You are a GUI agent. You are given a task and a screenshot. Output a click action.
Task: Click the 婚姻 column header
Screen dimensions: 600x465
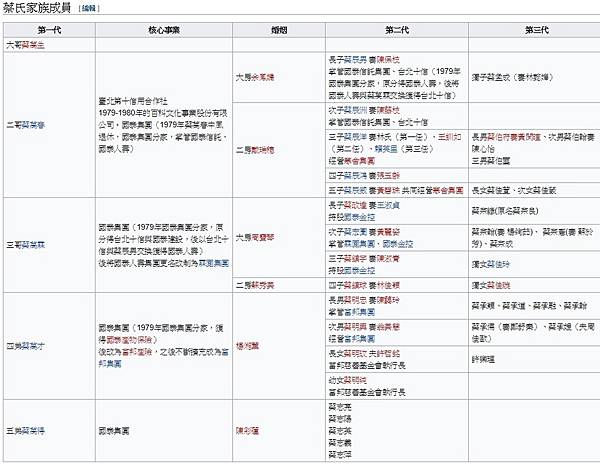click(279, 30)
